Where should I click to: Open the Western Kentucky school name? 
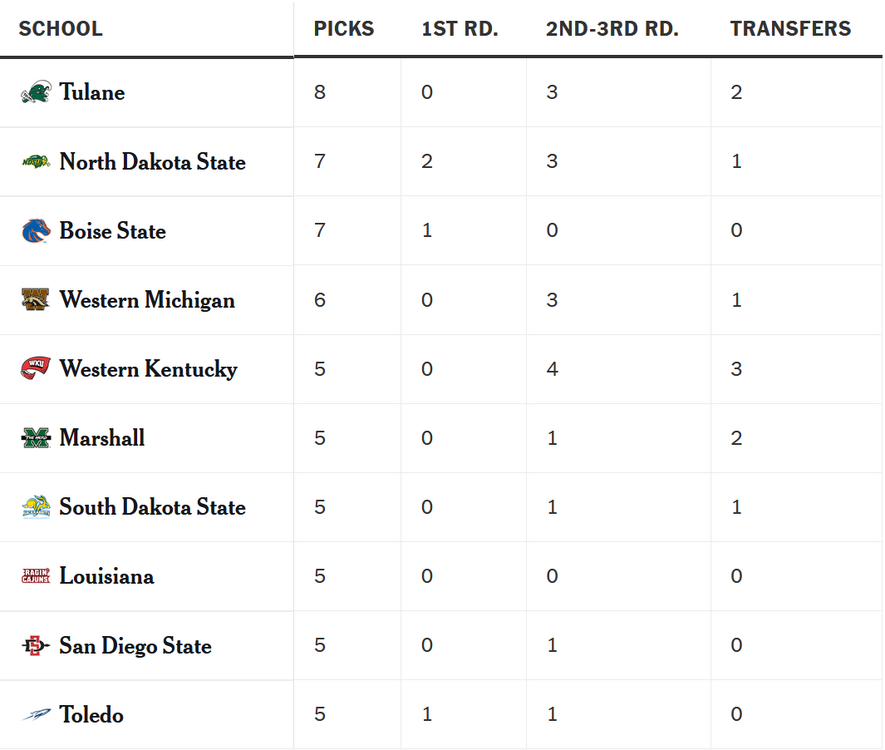tap(148, 369)
